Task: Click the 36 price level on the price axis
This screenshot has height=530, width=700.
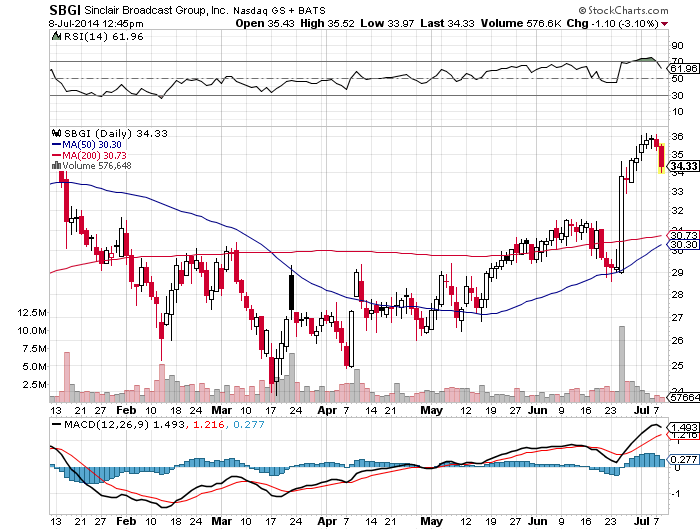Action: 677,137
